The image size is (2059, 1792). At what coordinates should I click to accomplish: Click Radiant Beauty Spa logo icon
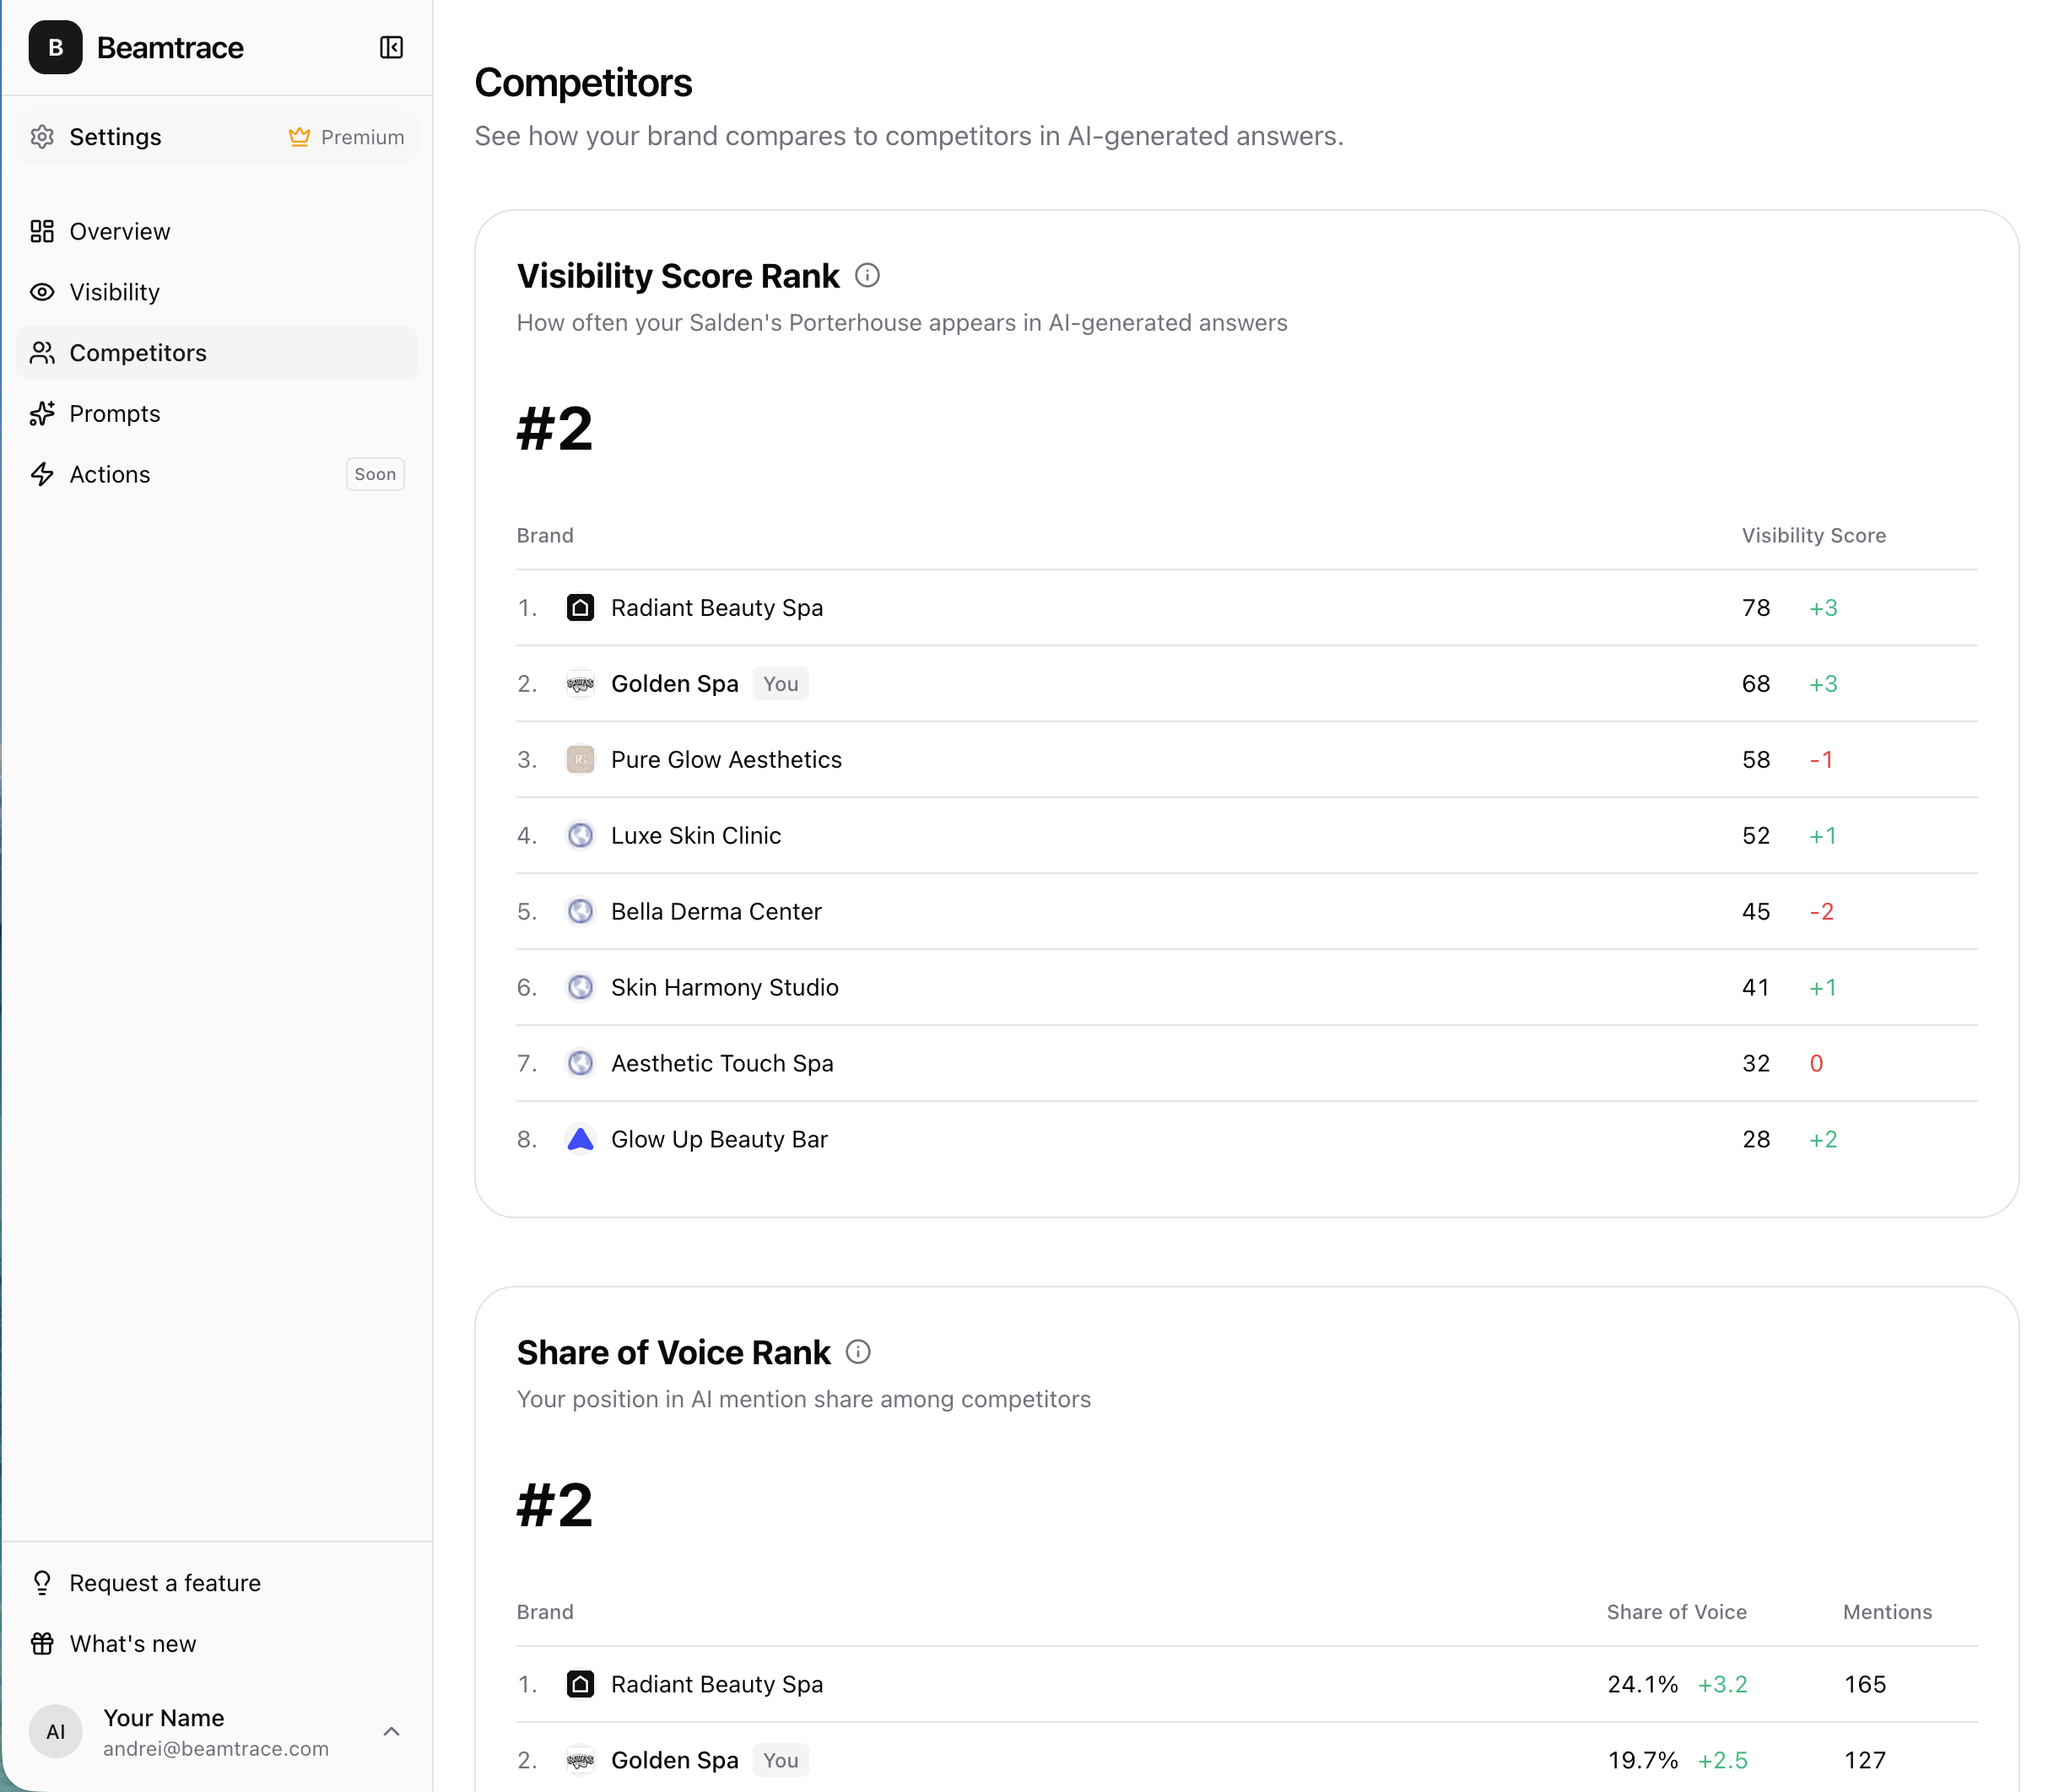580,607
